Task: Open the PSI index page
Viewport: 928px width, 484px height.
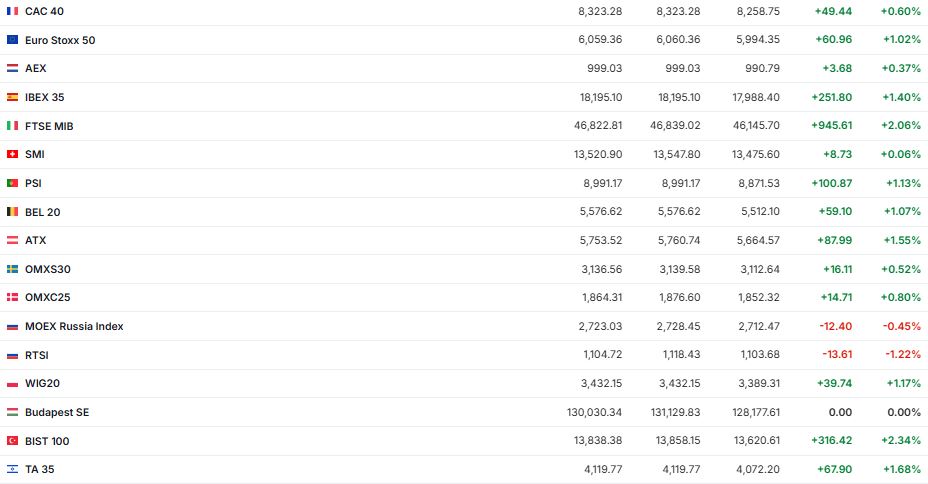Action: coord(33,183)
